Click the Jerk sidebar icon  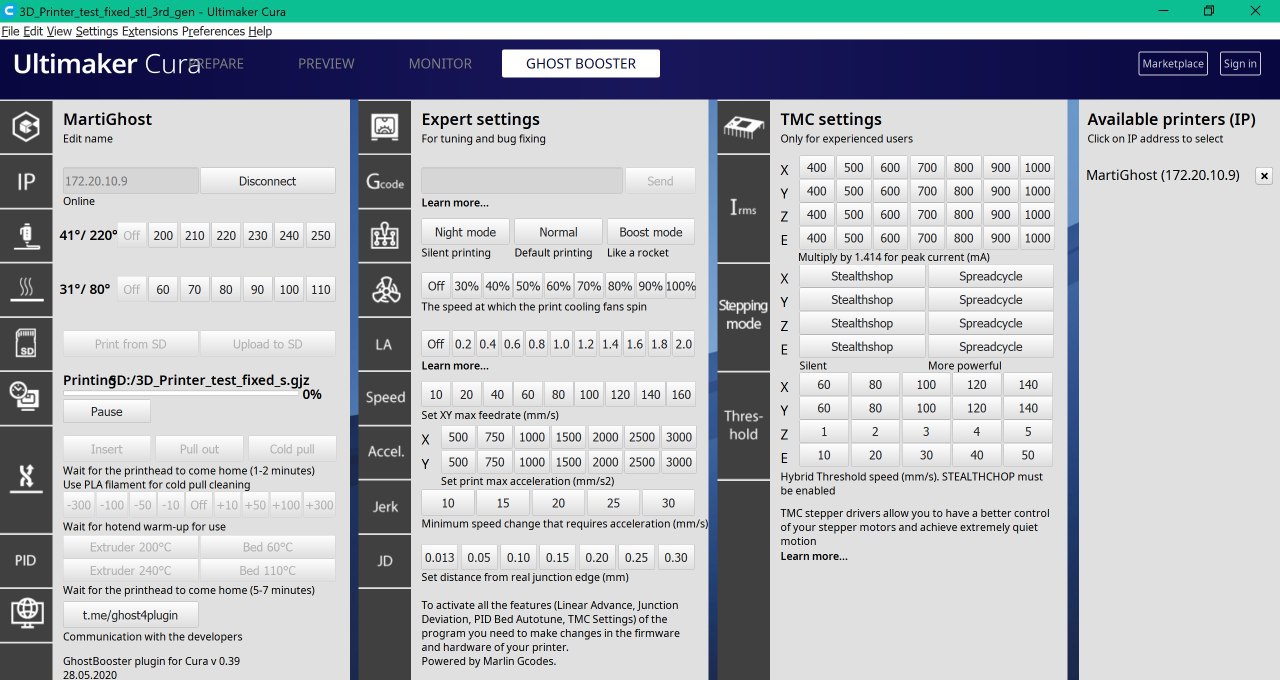coord(385,506)
